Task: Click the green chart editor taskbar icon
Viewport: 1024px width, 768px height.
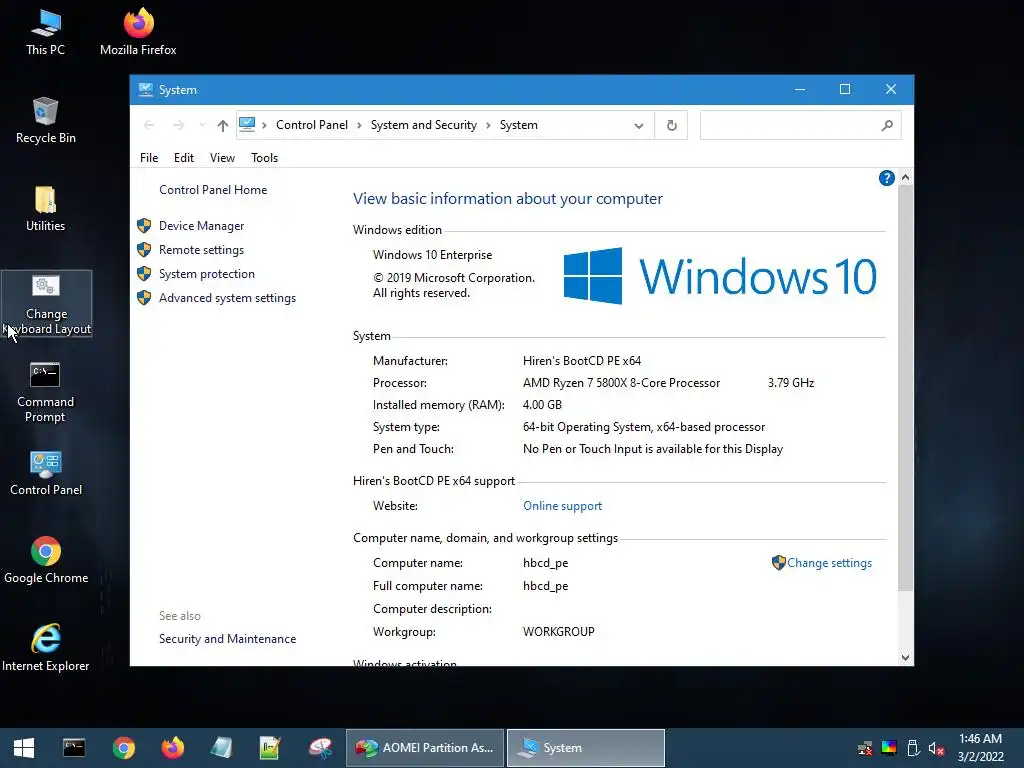Action: tap(270, 748)
